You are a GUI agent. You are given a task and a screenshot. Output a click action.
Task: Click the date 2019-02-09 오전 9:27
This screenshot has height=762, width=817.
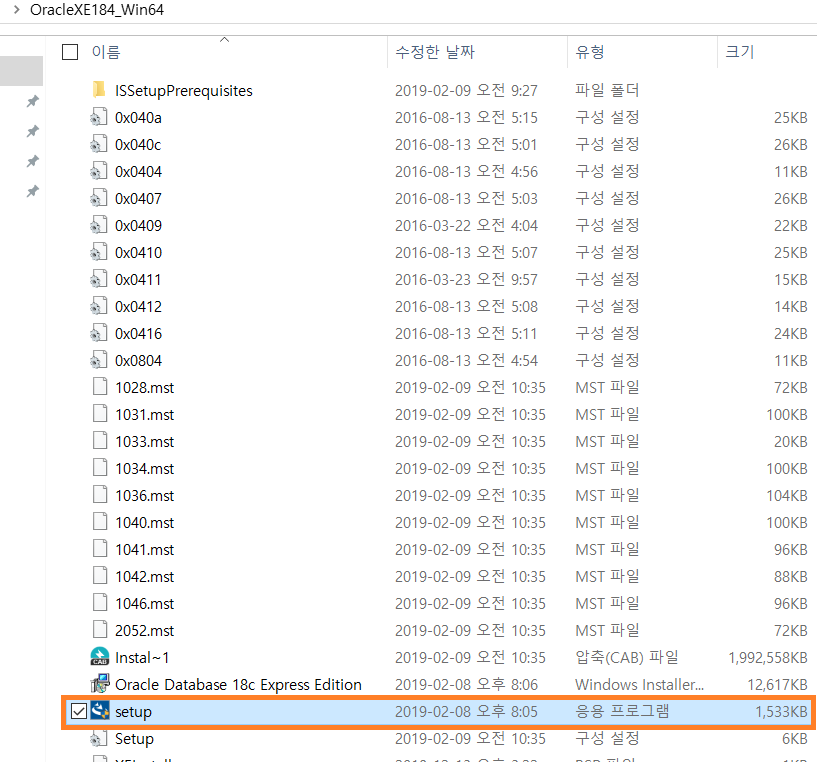(x=466, y=91)
